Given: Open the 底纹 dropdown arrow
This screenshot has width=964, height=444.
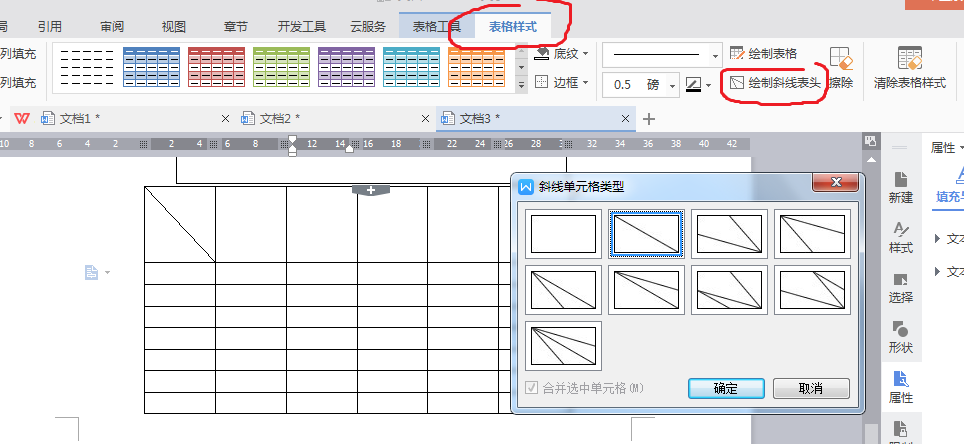Looking at the screenshot, I should pyautogui.click(x=585, y=54).
